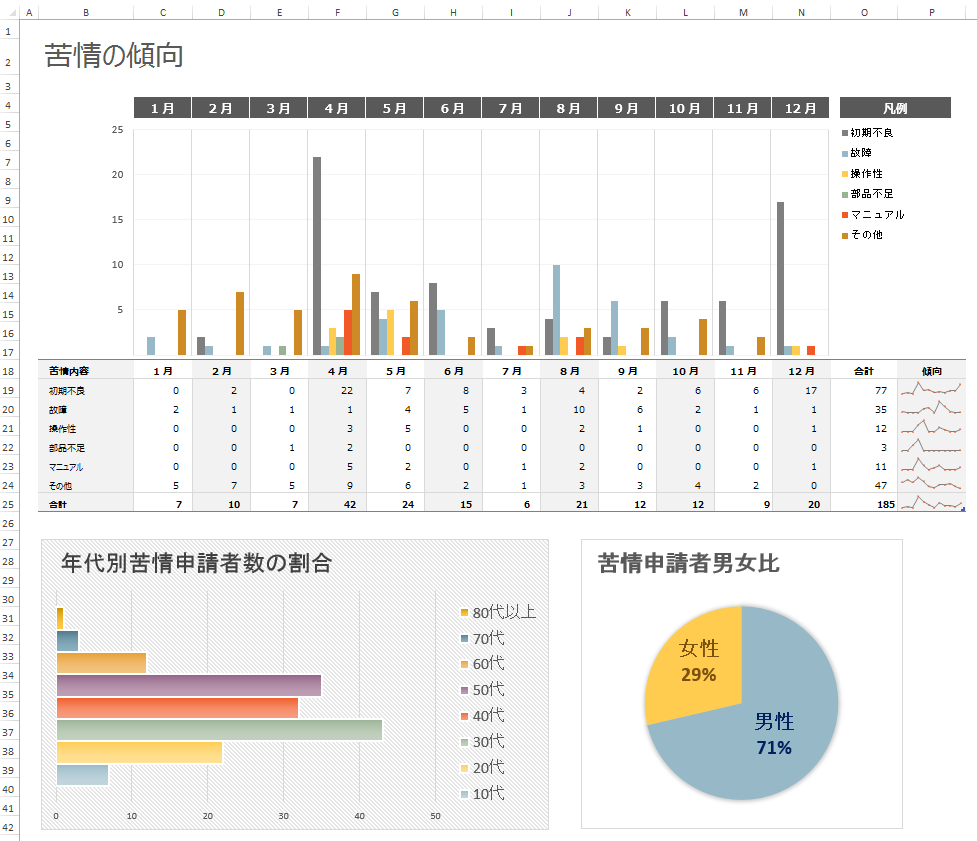Select the 傾向 column header cell

click(932, 371)
